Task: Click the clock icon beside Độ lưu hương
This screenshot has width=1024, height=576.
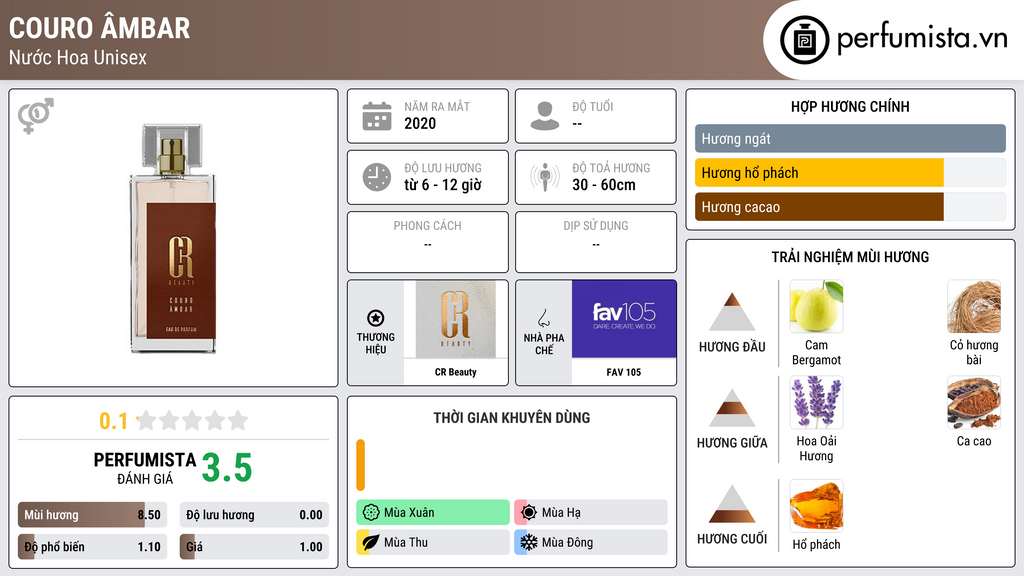Action: [x=377, y=177]
